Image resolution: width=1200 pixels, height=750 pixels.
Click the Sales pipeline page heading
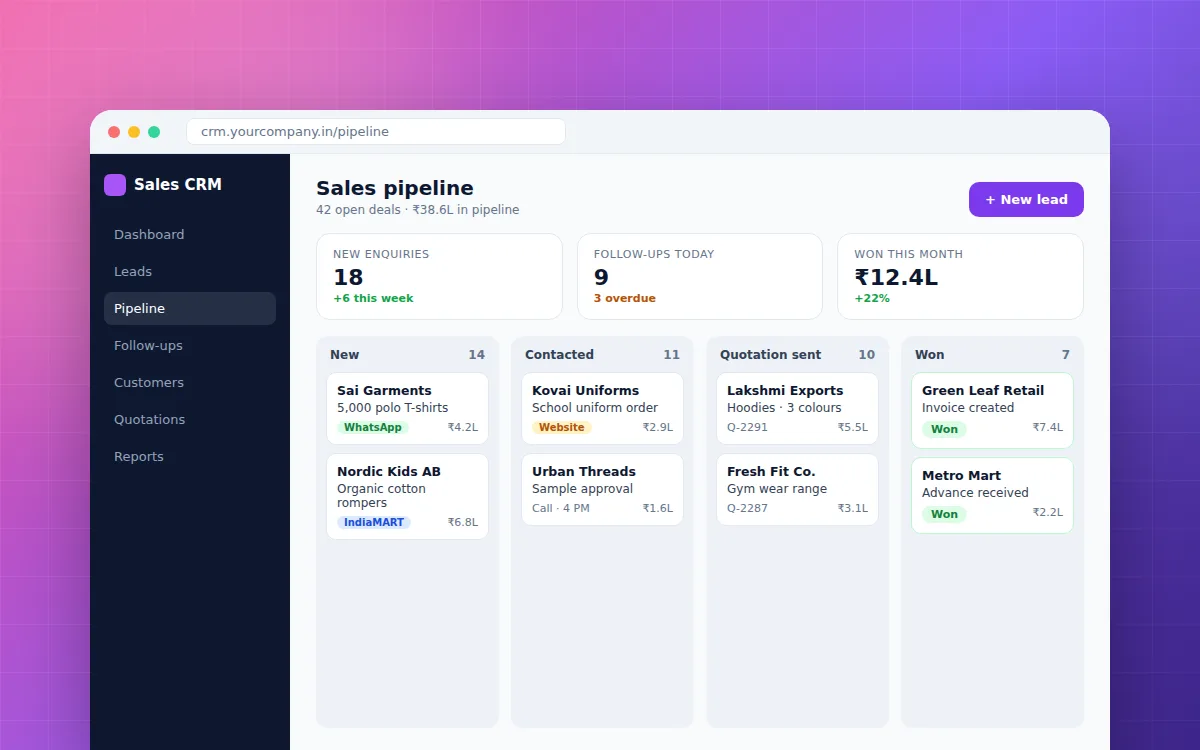[395, 188]
